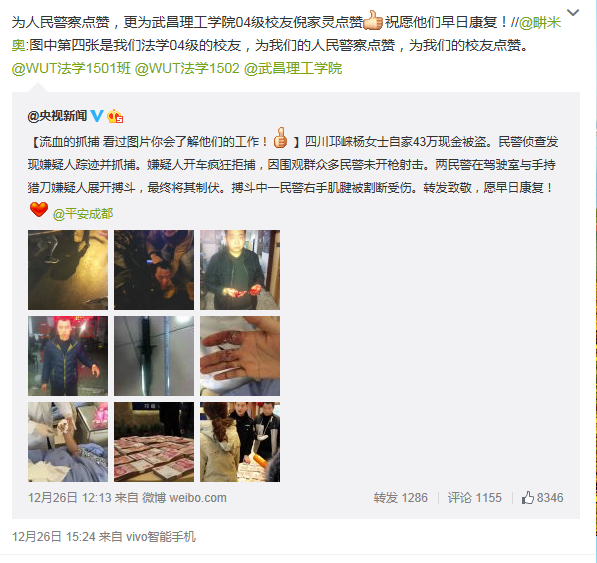Open the post options chevron menu

573,13
